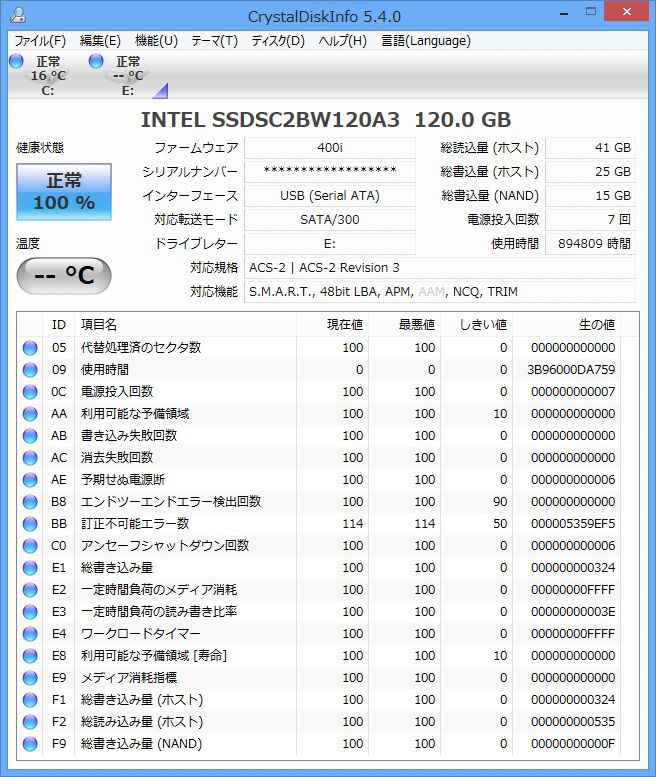Click status orb for B8 エンドツーエンドエラー検出回数
The width and height of the screenshot is (656, 777).
(30, 502)
